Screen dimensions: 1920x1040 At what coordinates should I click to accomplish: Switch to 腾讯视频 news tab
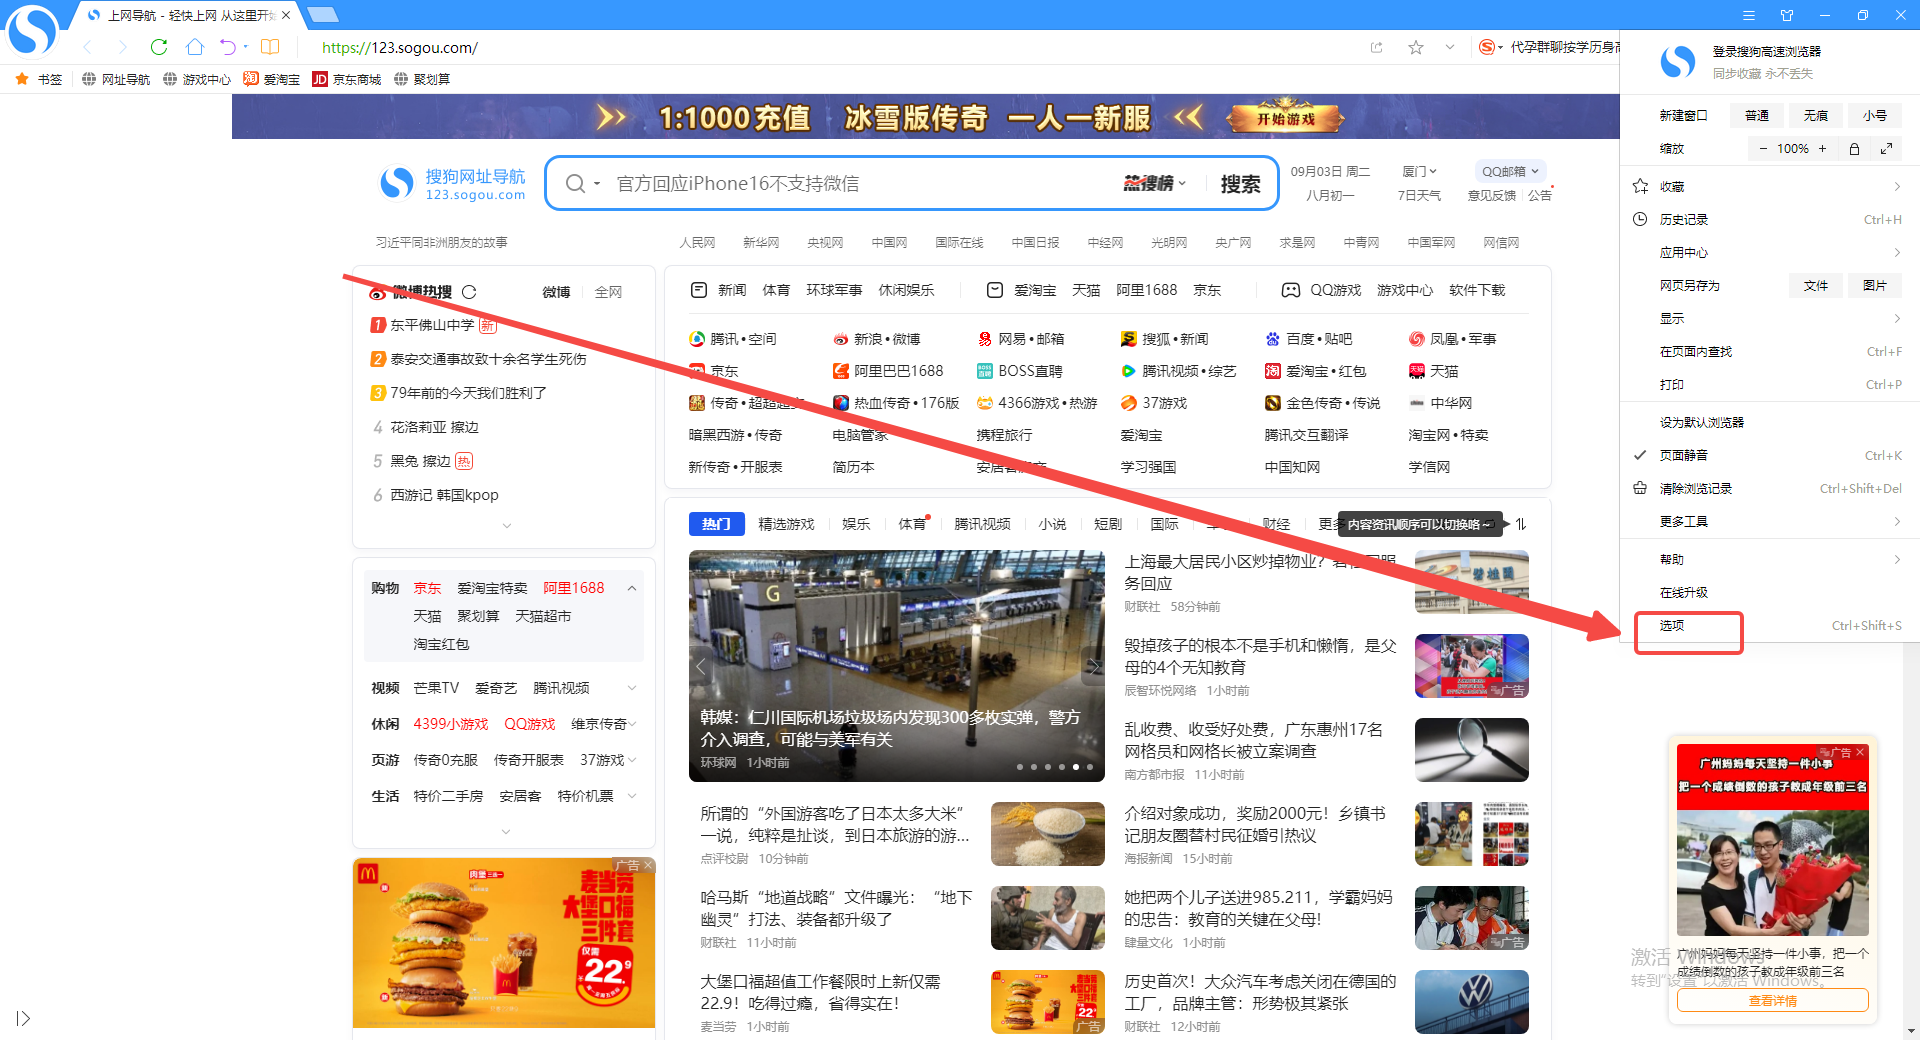point(982,524)
